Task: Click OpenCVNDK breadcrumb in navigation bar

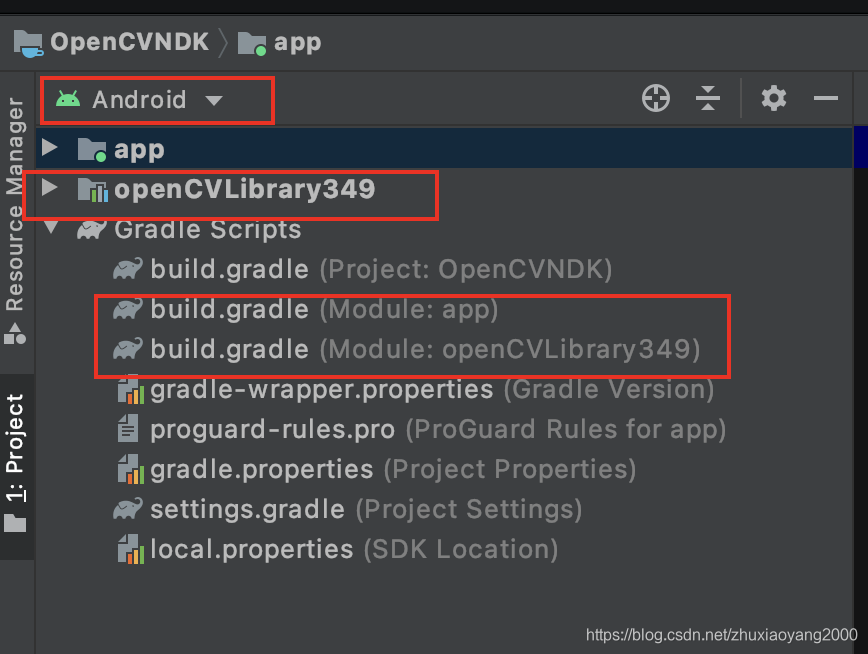Action: (130, 42)
